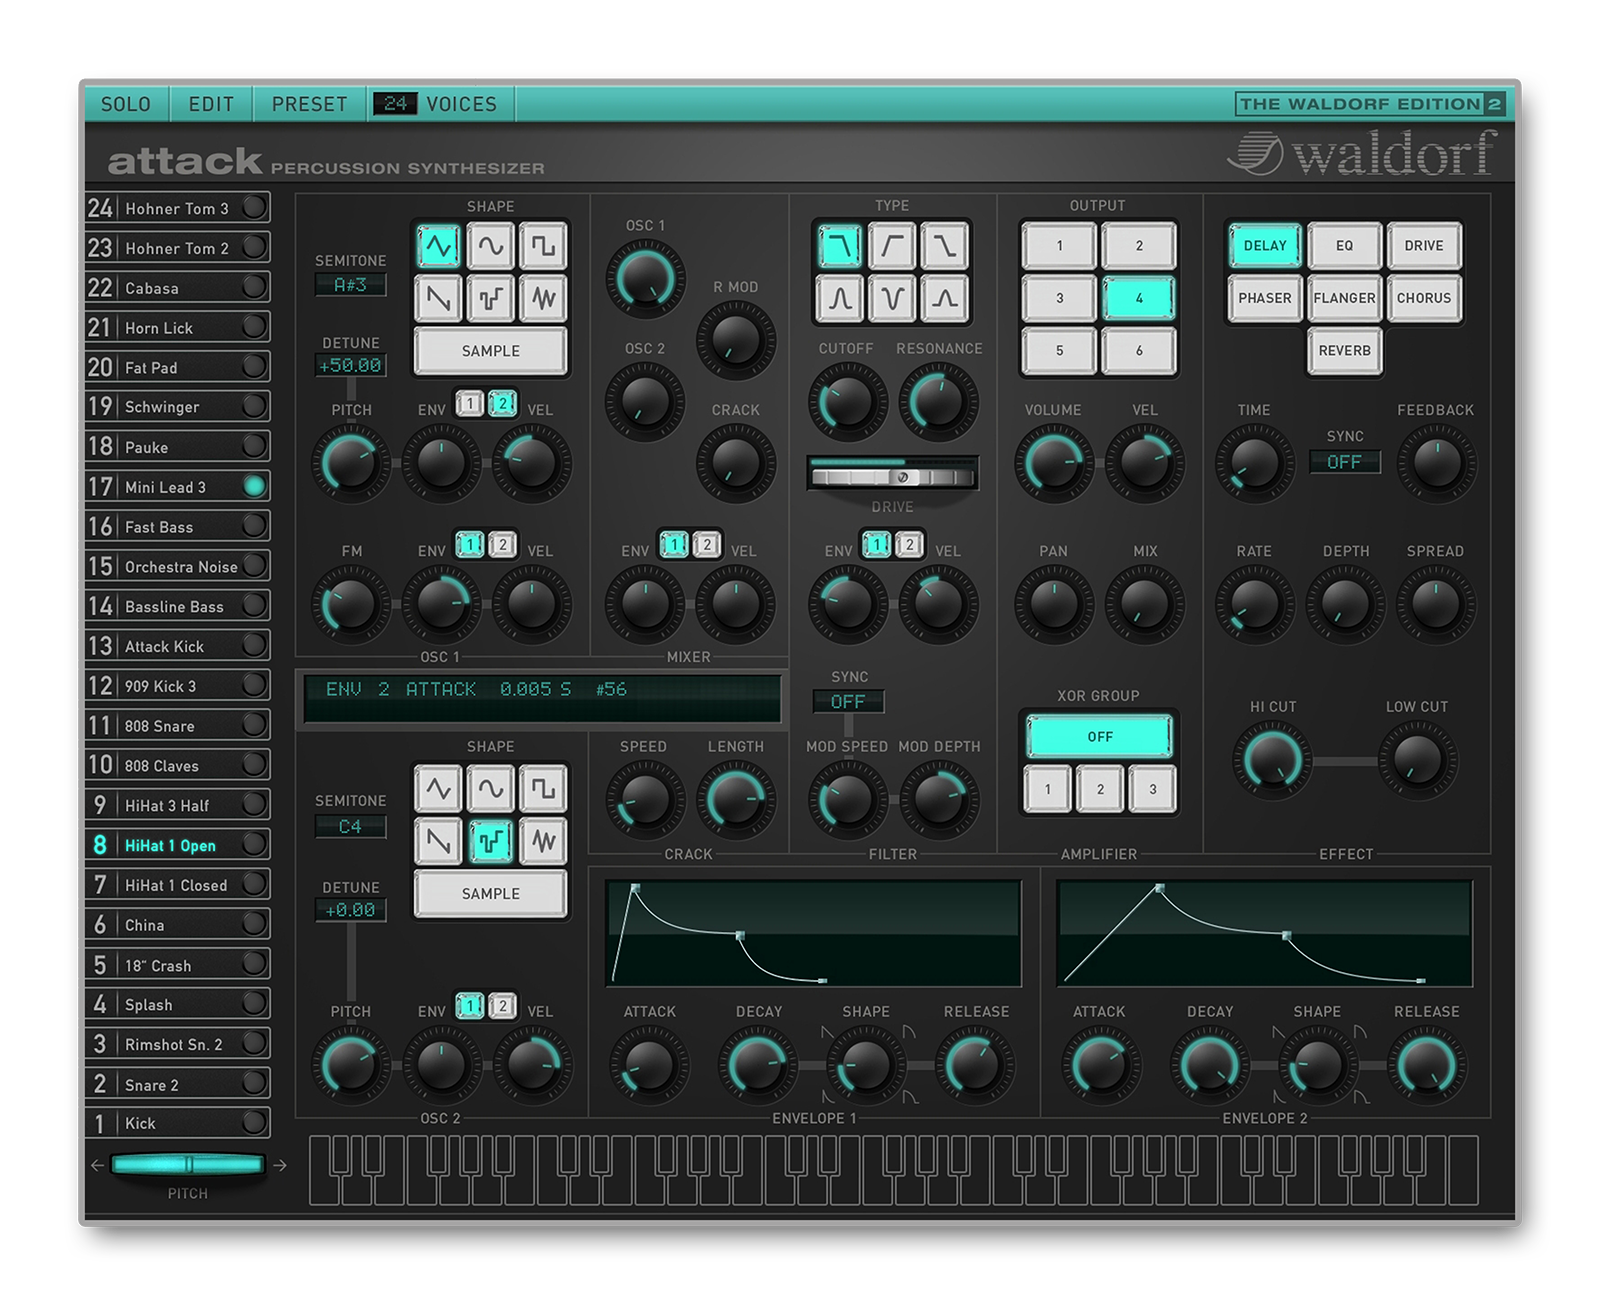This screenshot has width=1600, height=1305.
Task: Open the EDIT menu
Action: tap(211, 104)
